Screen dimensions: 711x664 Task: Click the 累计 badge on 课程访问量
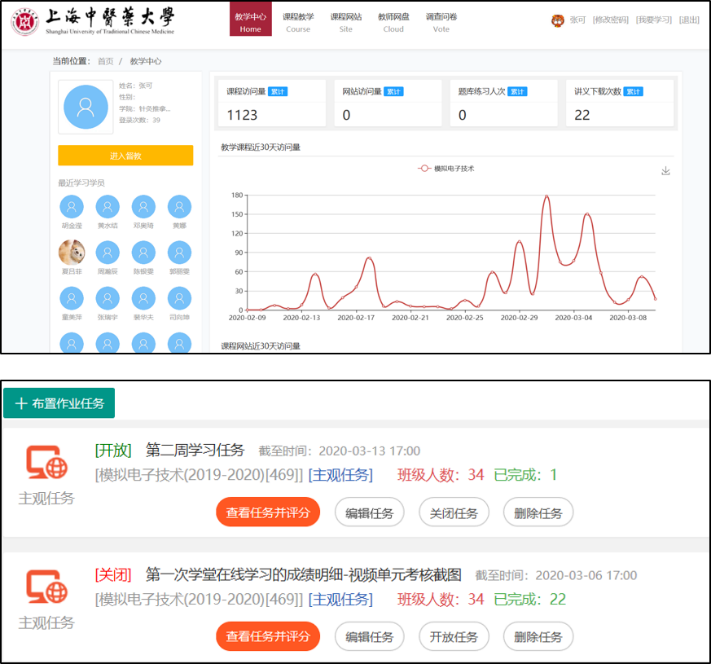277,92
